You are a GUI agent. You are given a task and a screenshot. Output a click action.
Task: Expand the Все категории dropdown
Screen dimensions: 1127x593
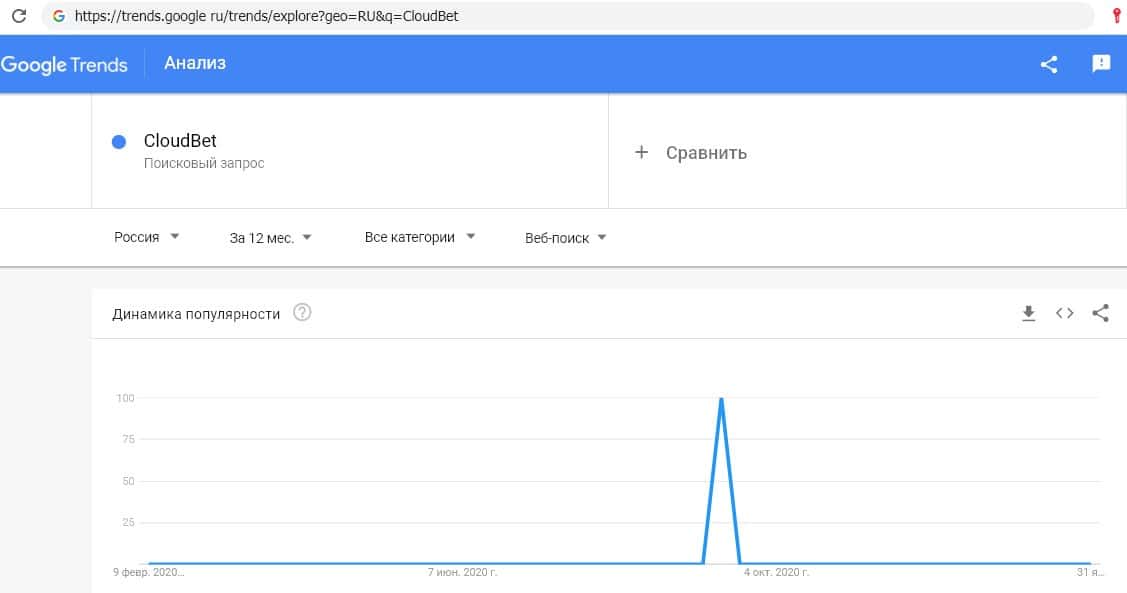pyautogui.click(x=419, y=237)
